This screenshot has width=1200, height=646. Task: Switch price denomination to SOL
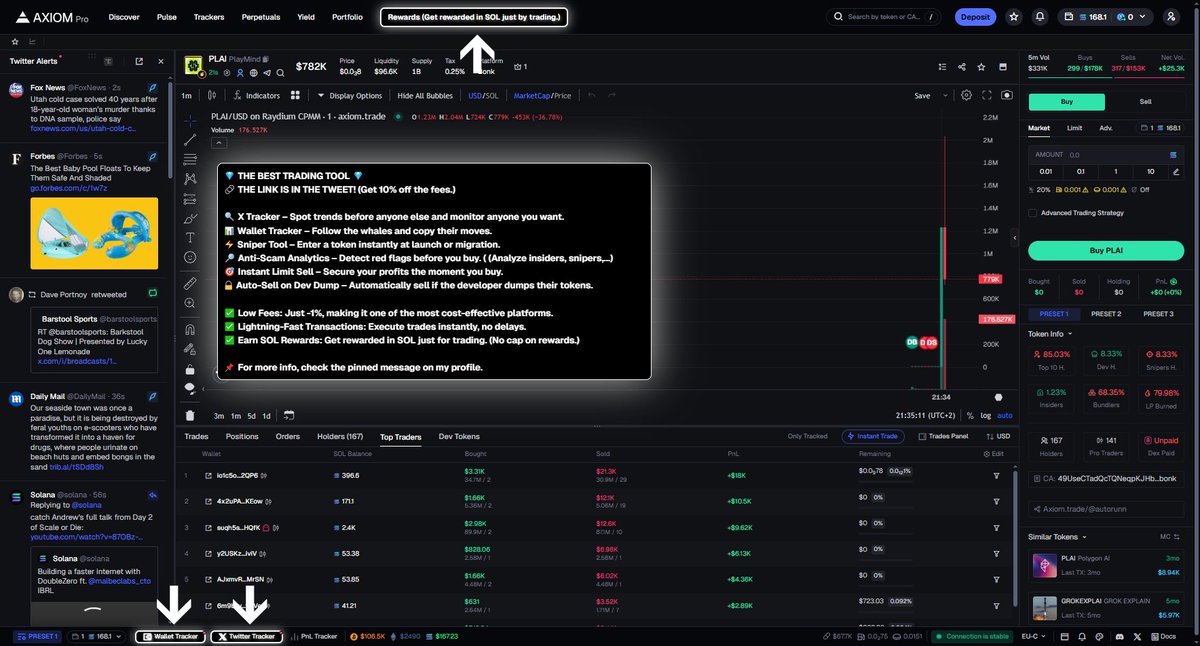[491, 96]
